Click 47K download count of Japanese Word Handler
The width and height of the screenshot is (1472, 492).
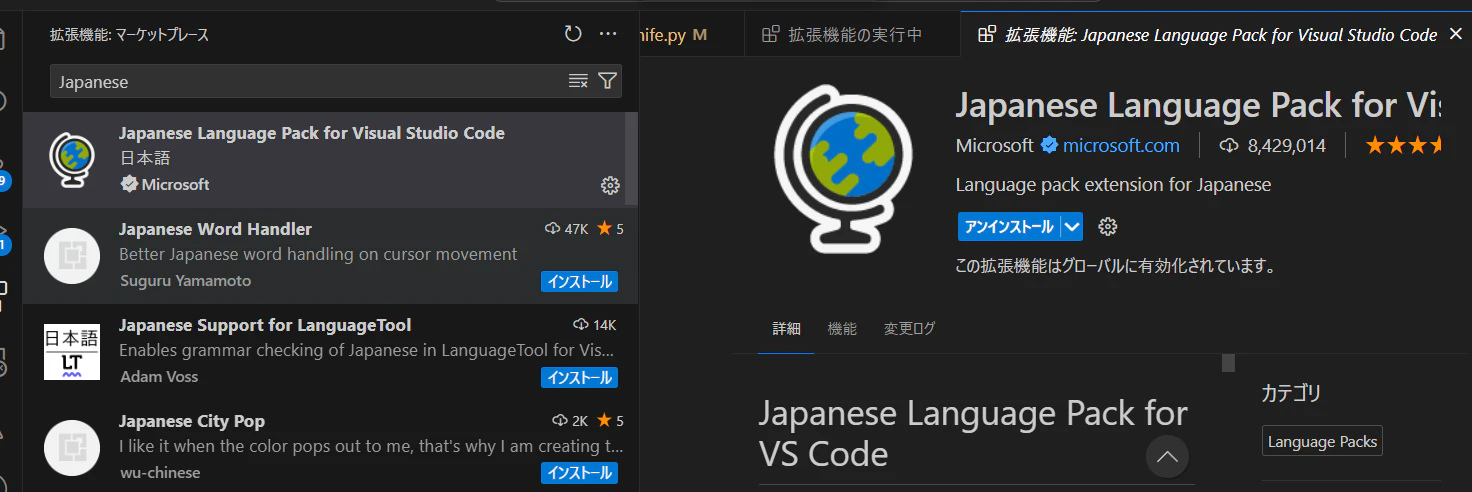coord(566,229)
